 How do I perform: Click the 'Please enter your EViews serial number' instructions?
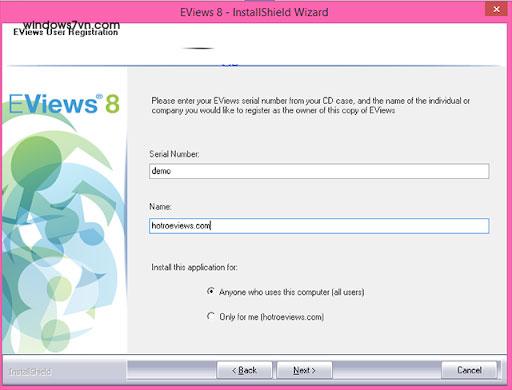311,105
